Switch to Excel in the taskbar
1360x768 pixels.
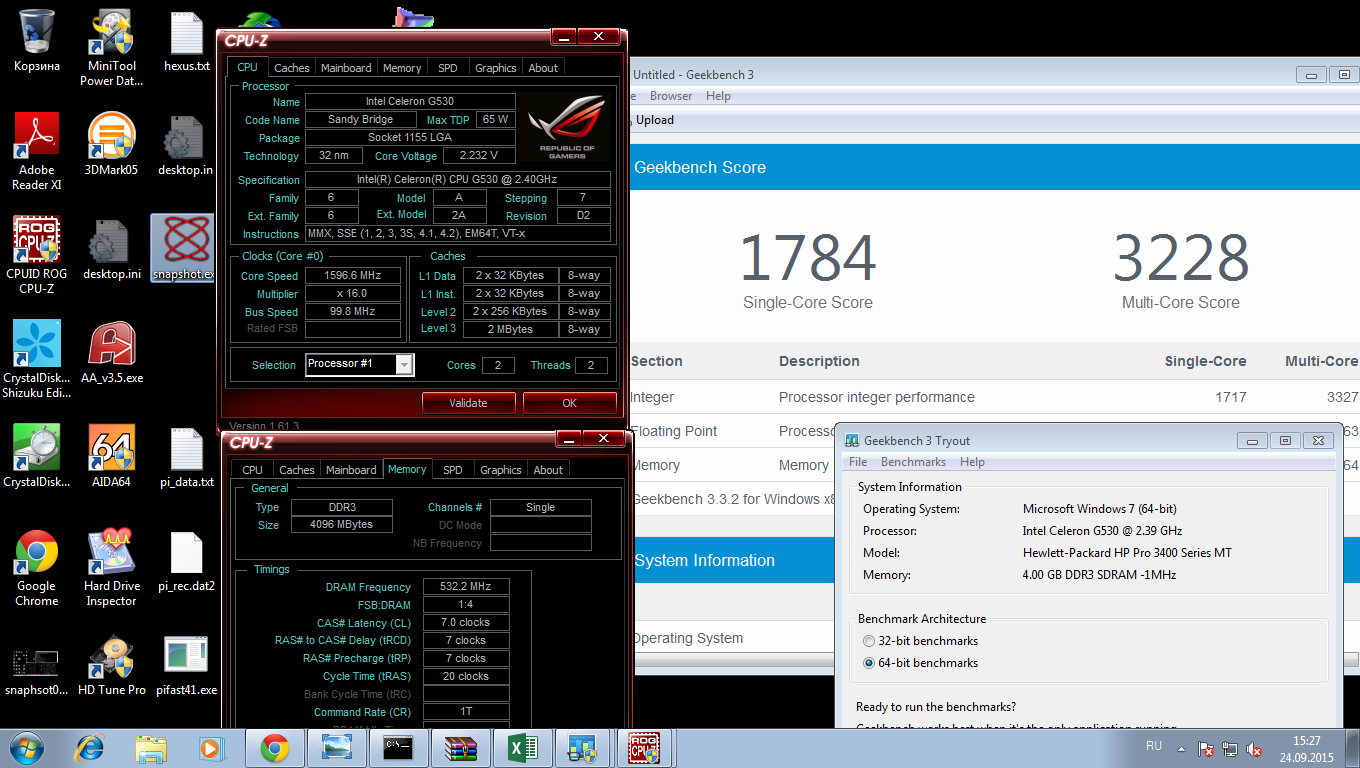[x=521, y=748]
